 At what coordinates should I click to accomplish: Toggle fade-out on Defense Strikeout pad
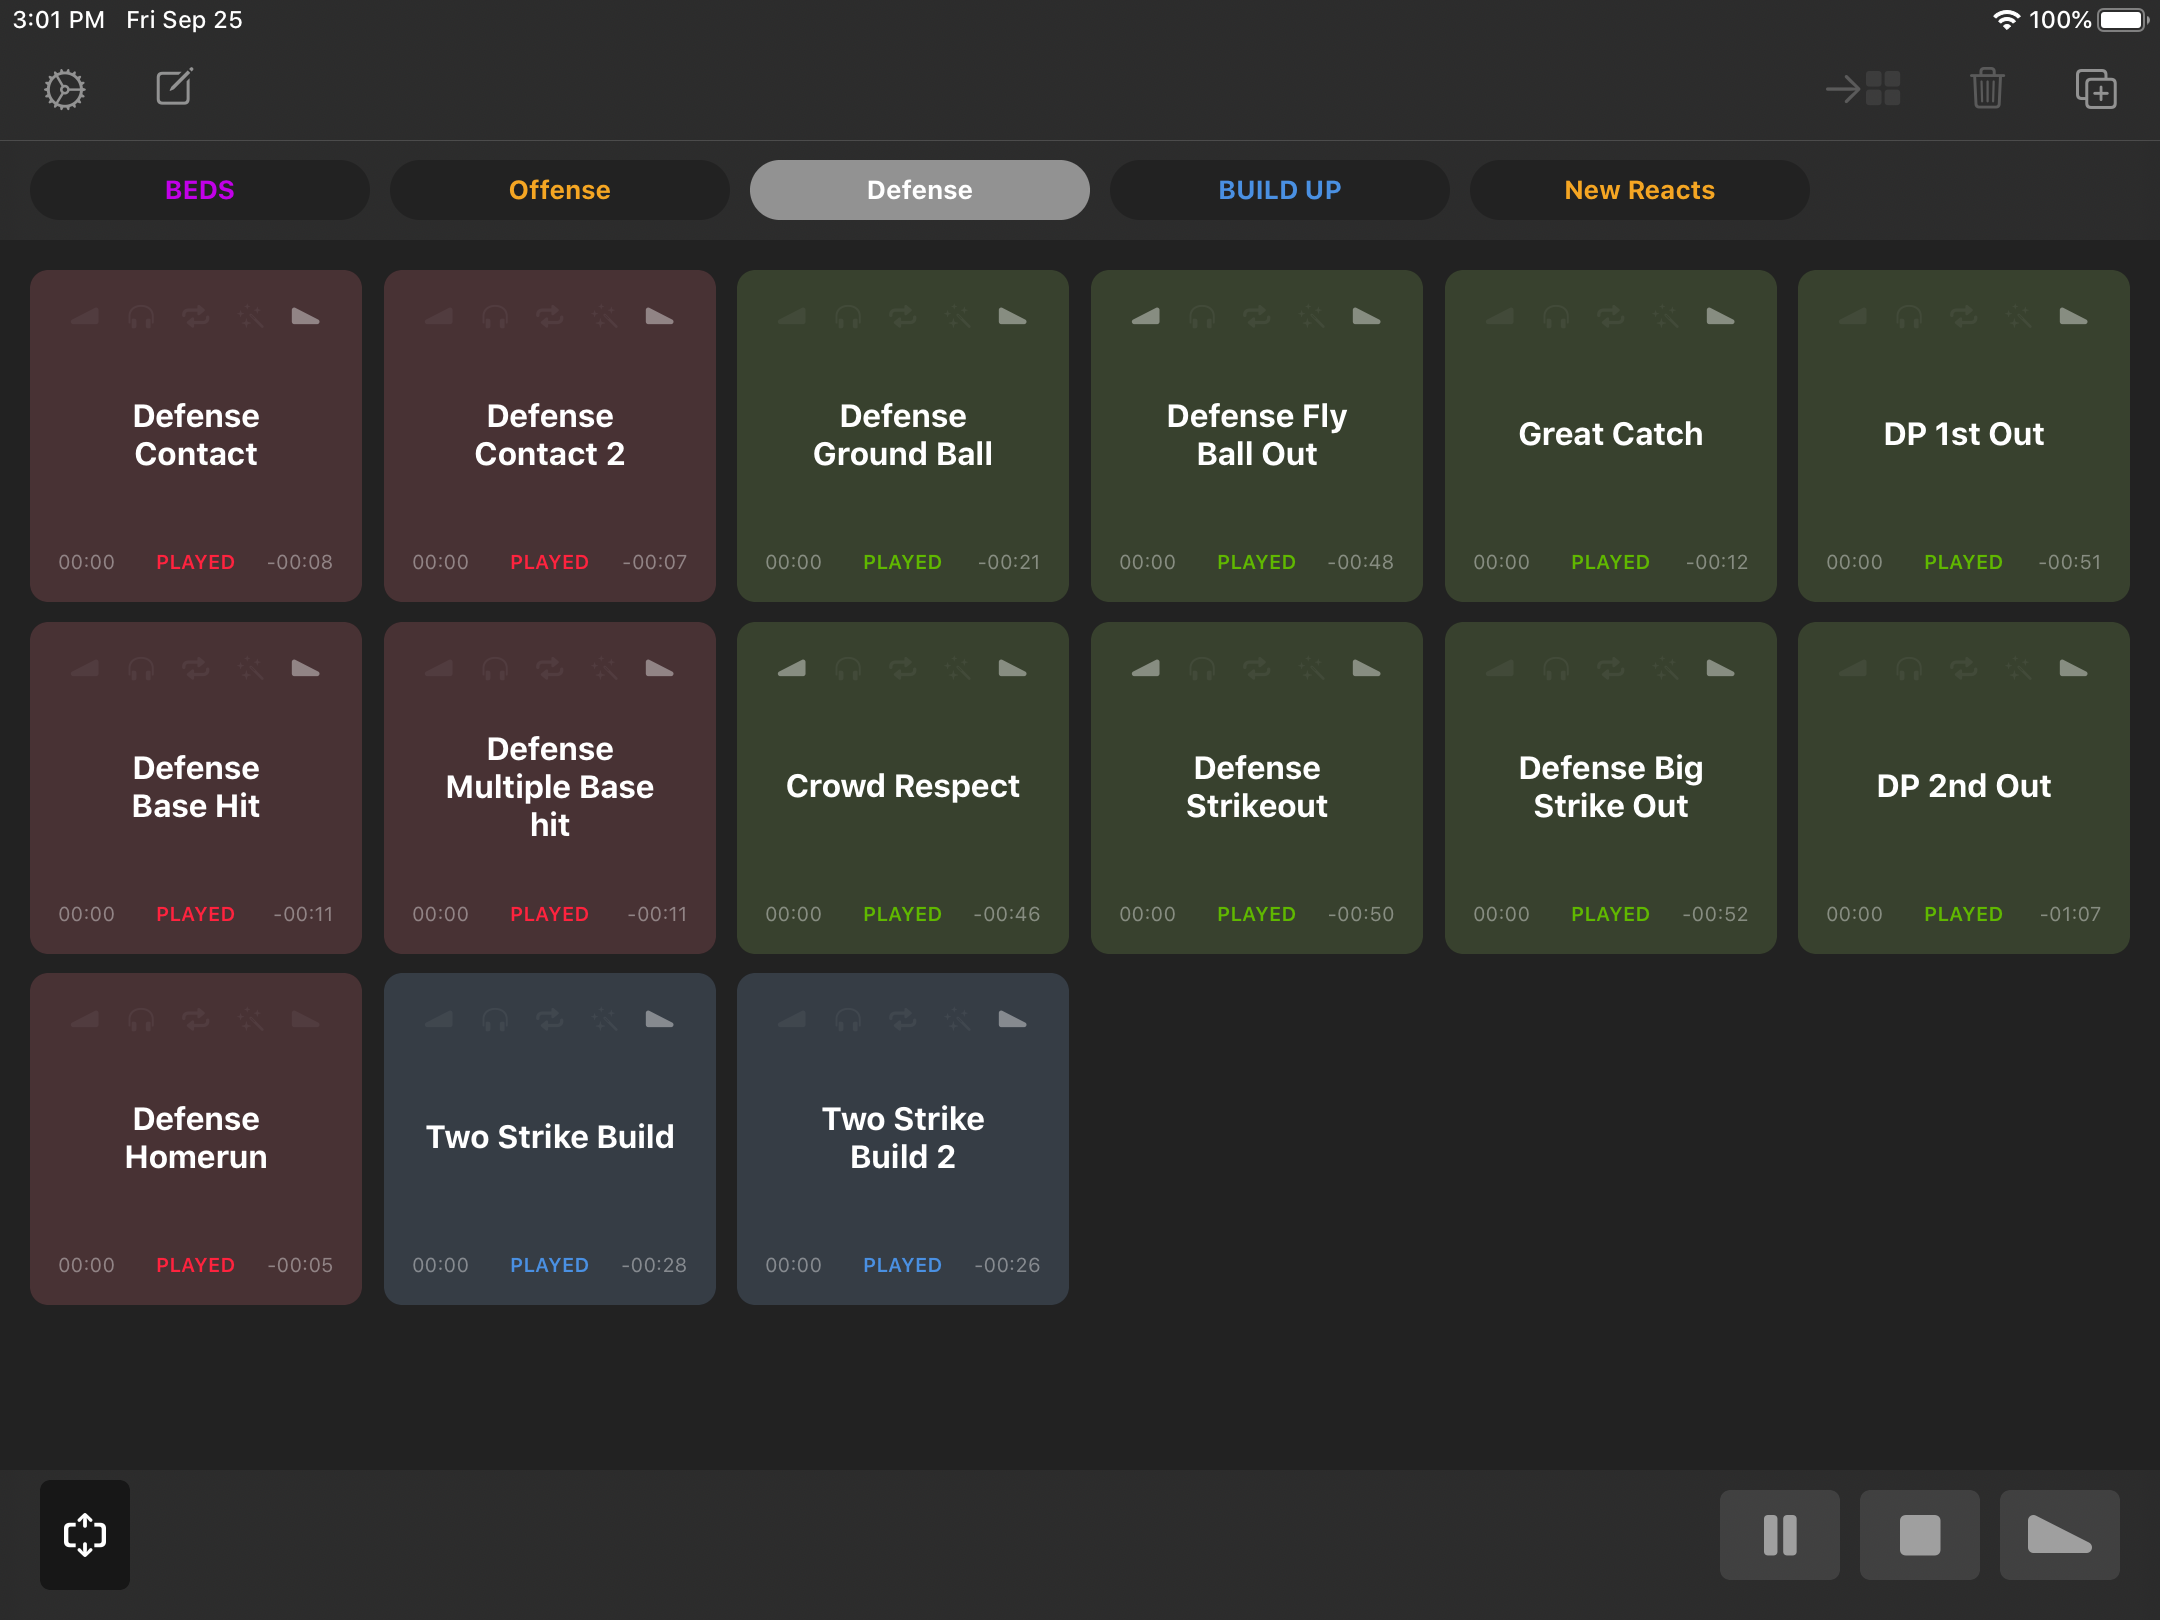coord(1367,668)
